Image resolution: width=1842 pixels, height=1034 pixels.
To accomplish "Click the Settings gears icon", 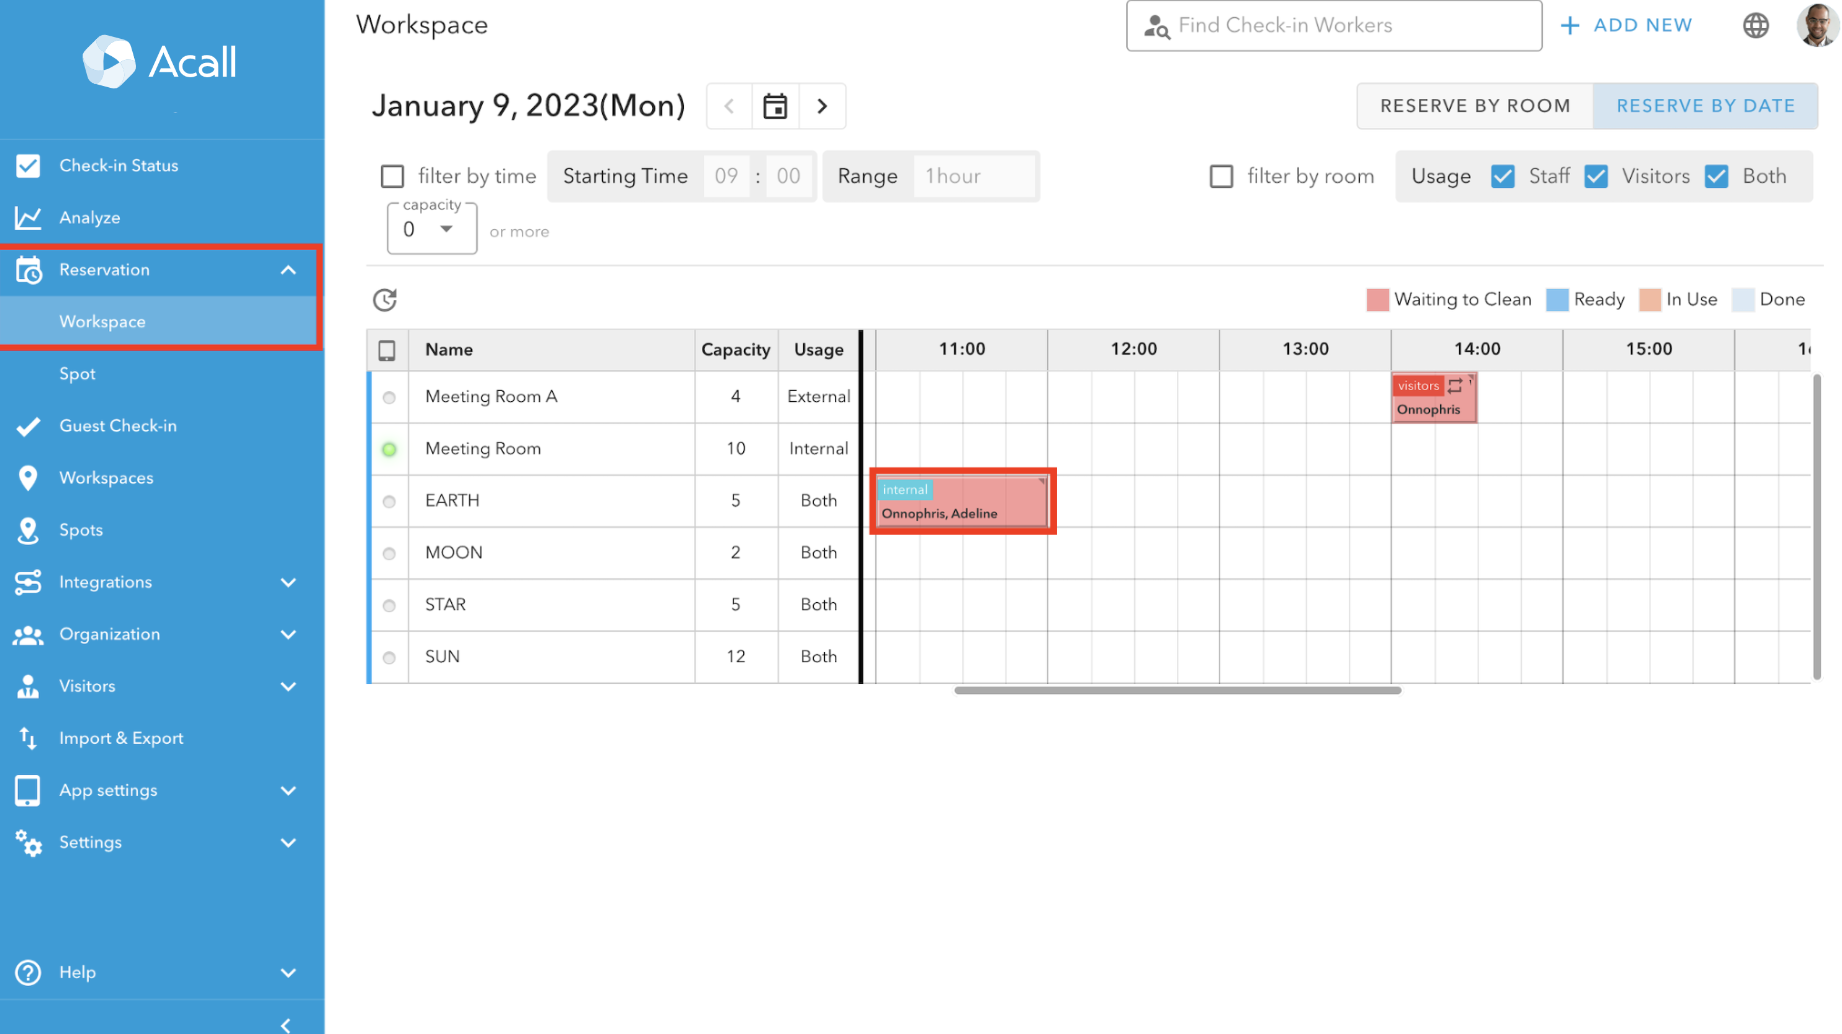I will point(28,843).
